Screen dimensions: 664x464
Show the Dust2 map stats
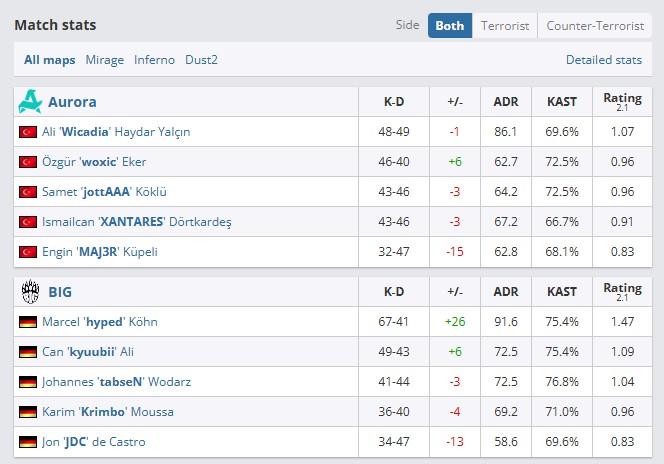(201, 60)
